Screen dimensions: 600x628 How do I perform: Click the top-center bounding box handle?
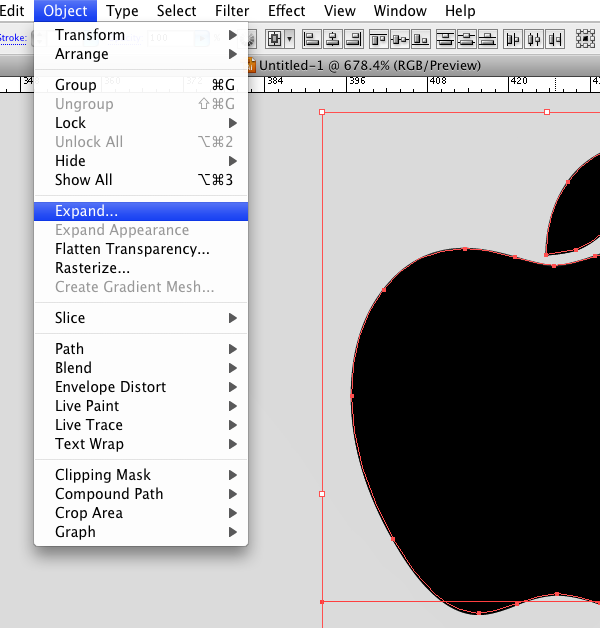click(547, 112)
